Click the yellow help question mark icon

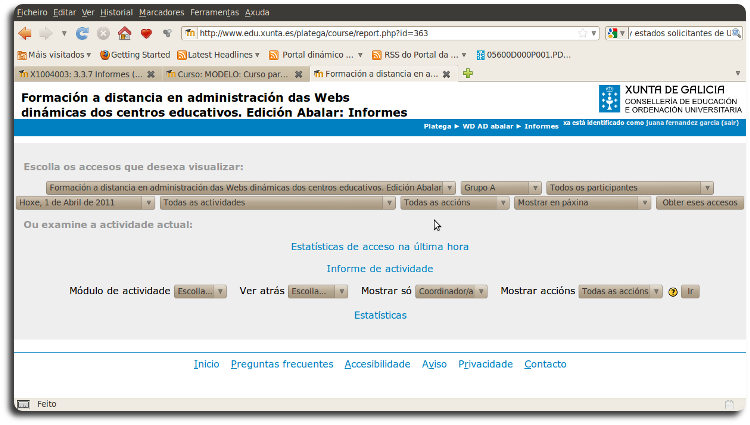(673, 292)
